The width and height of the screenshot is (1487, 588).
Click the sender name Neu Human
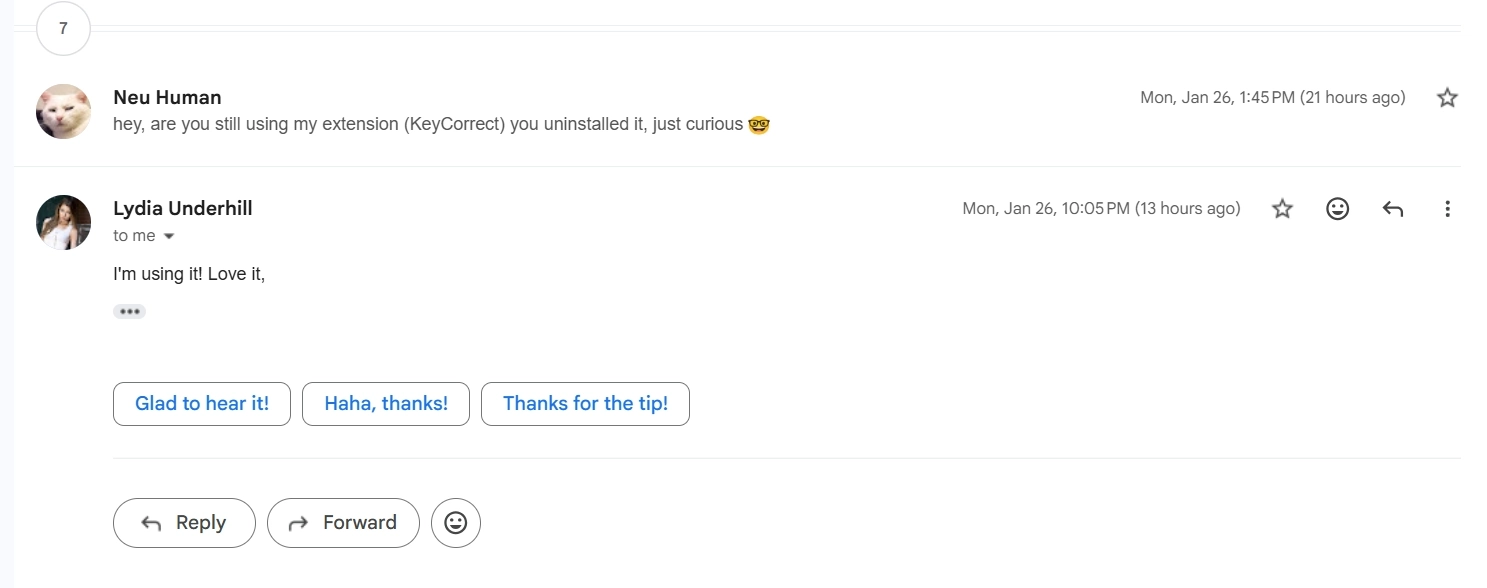point(167,97)
